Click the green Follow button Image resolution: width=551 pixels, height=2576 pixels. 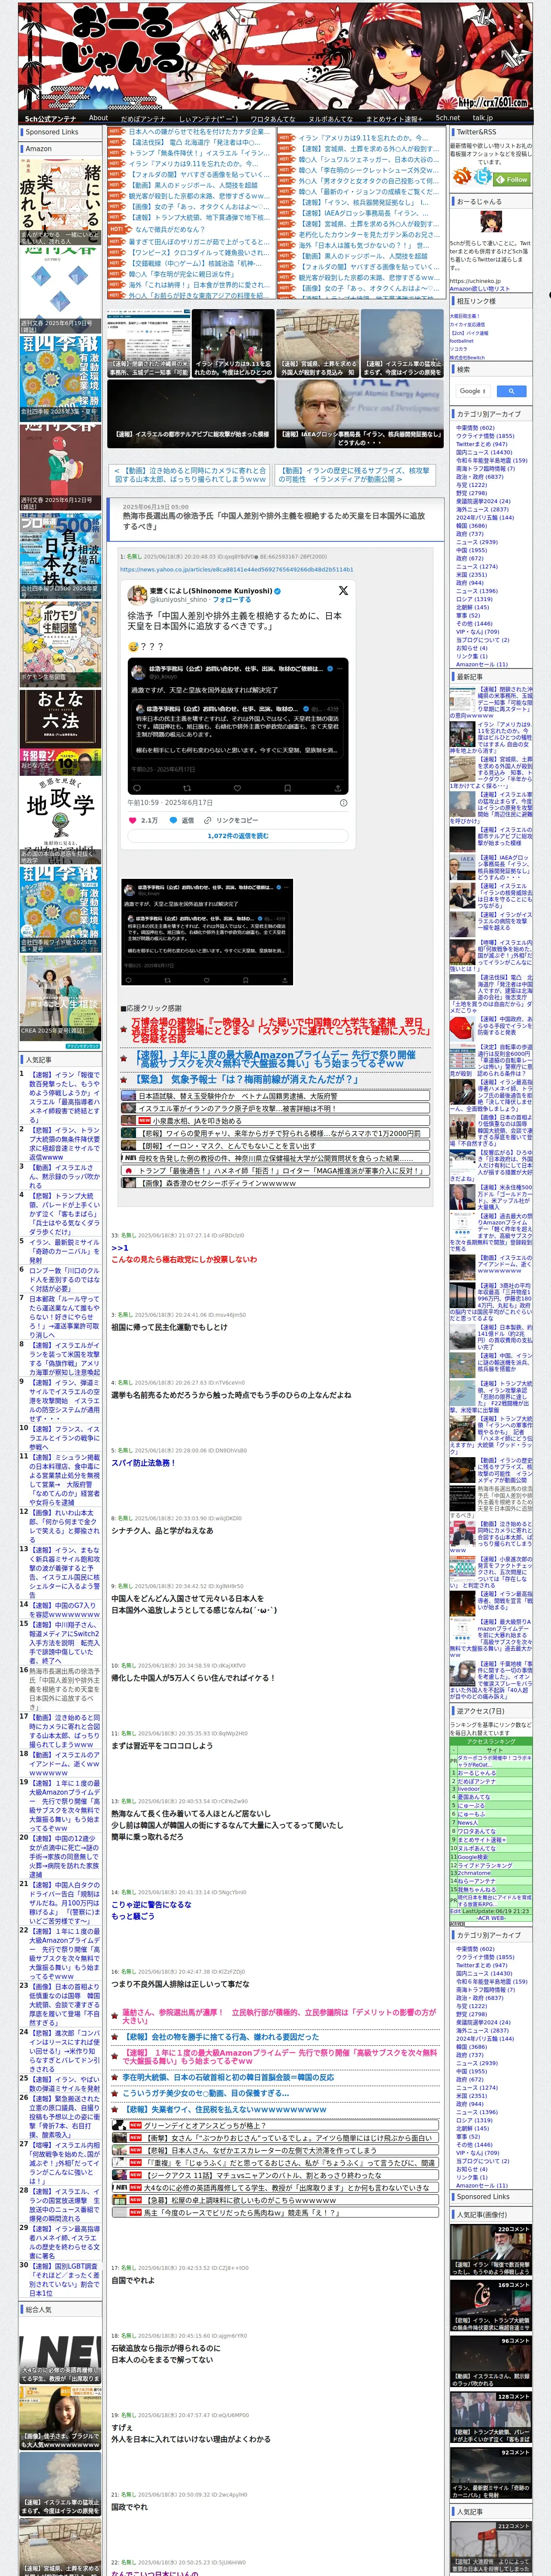pos(512,180)
